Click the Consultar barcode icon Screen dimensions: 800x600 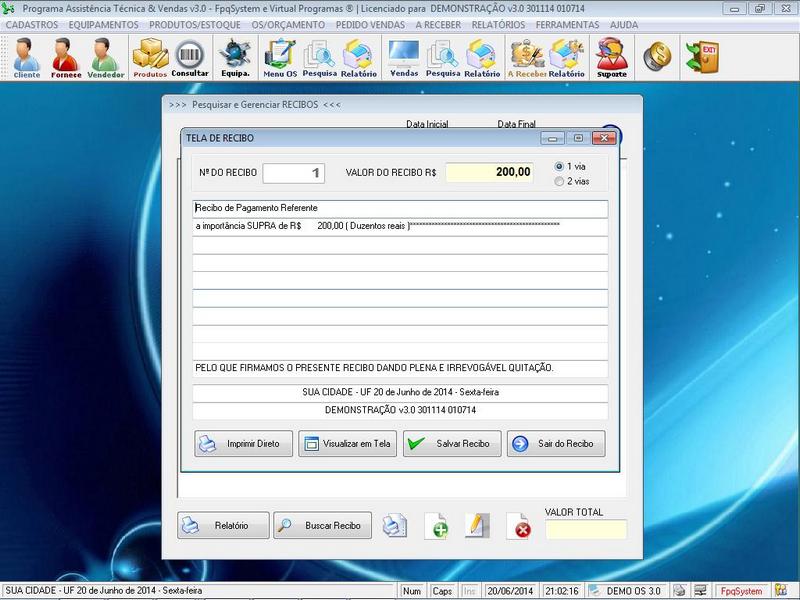pyautogui.click(x=190, y=58)
